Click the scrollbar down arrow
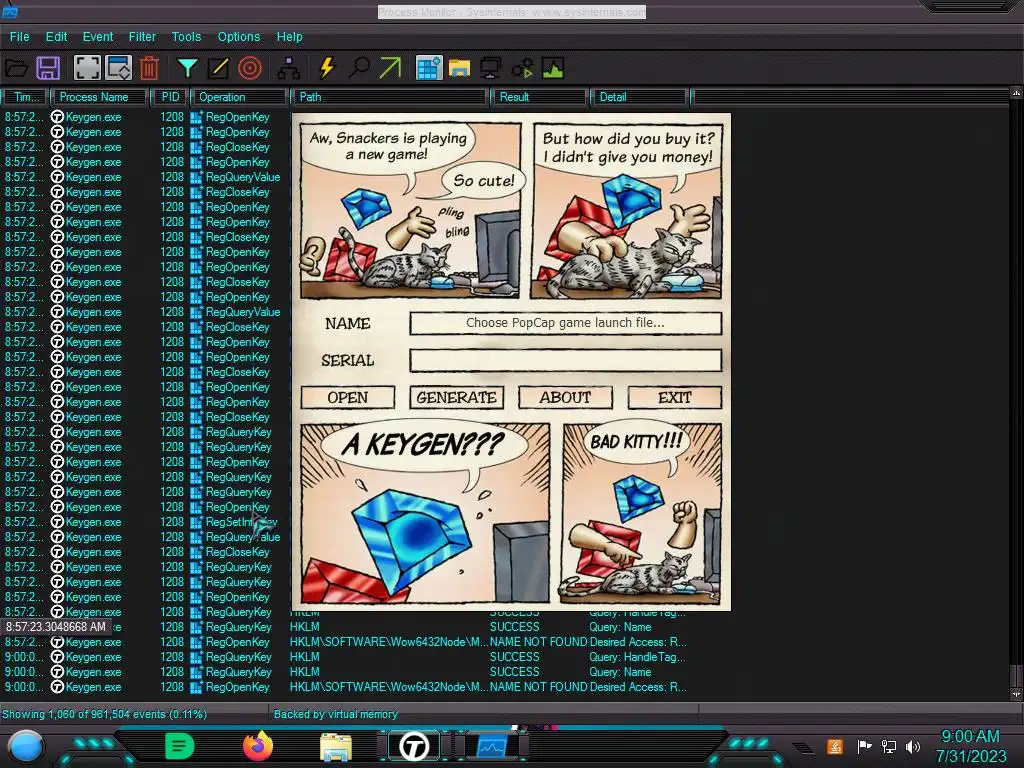Viewport: 1024px width, 768px height. (1016, 694)
